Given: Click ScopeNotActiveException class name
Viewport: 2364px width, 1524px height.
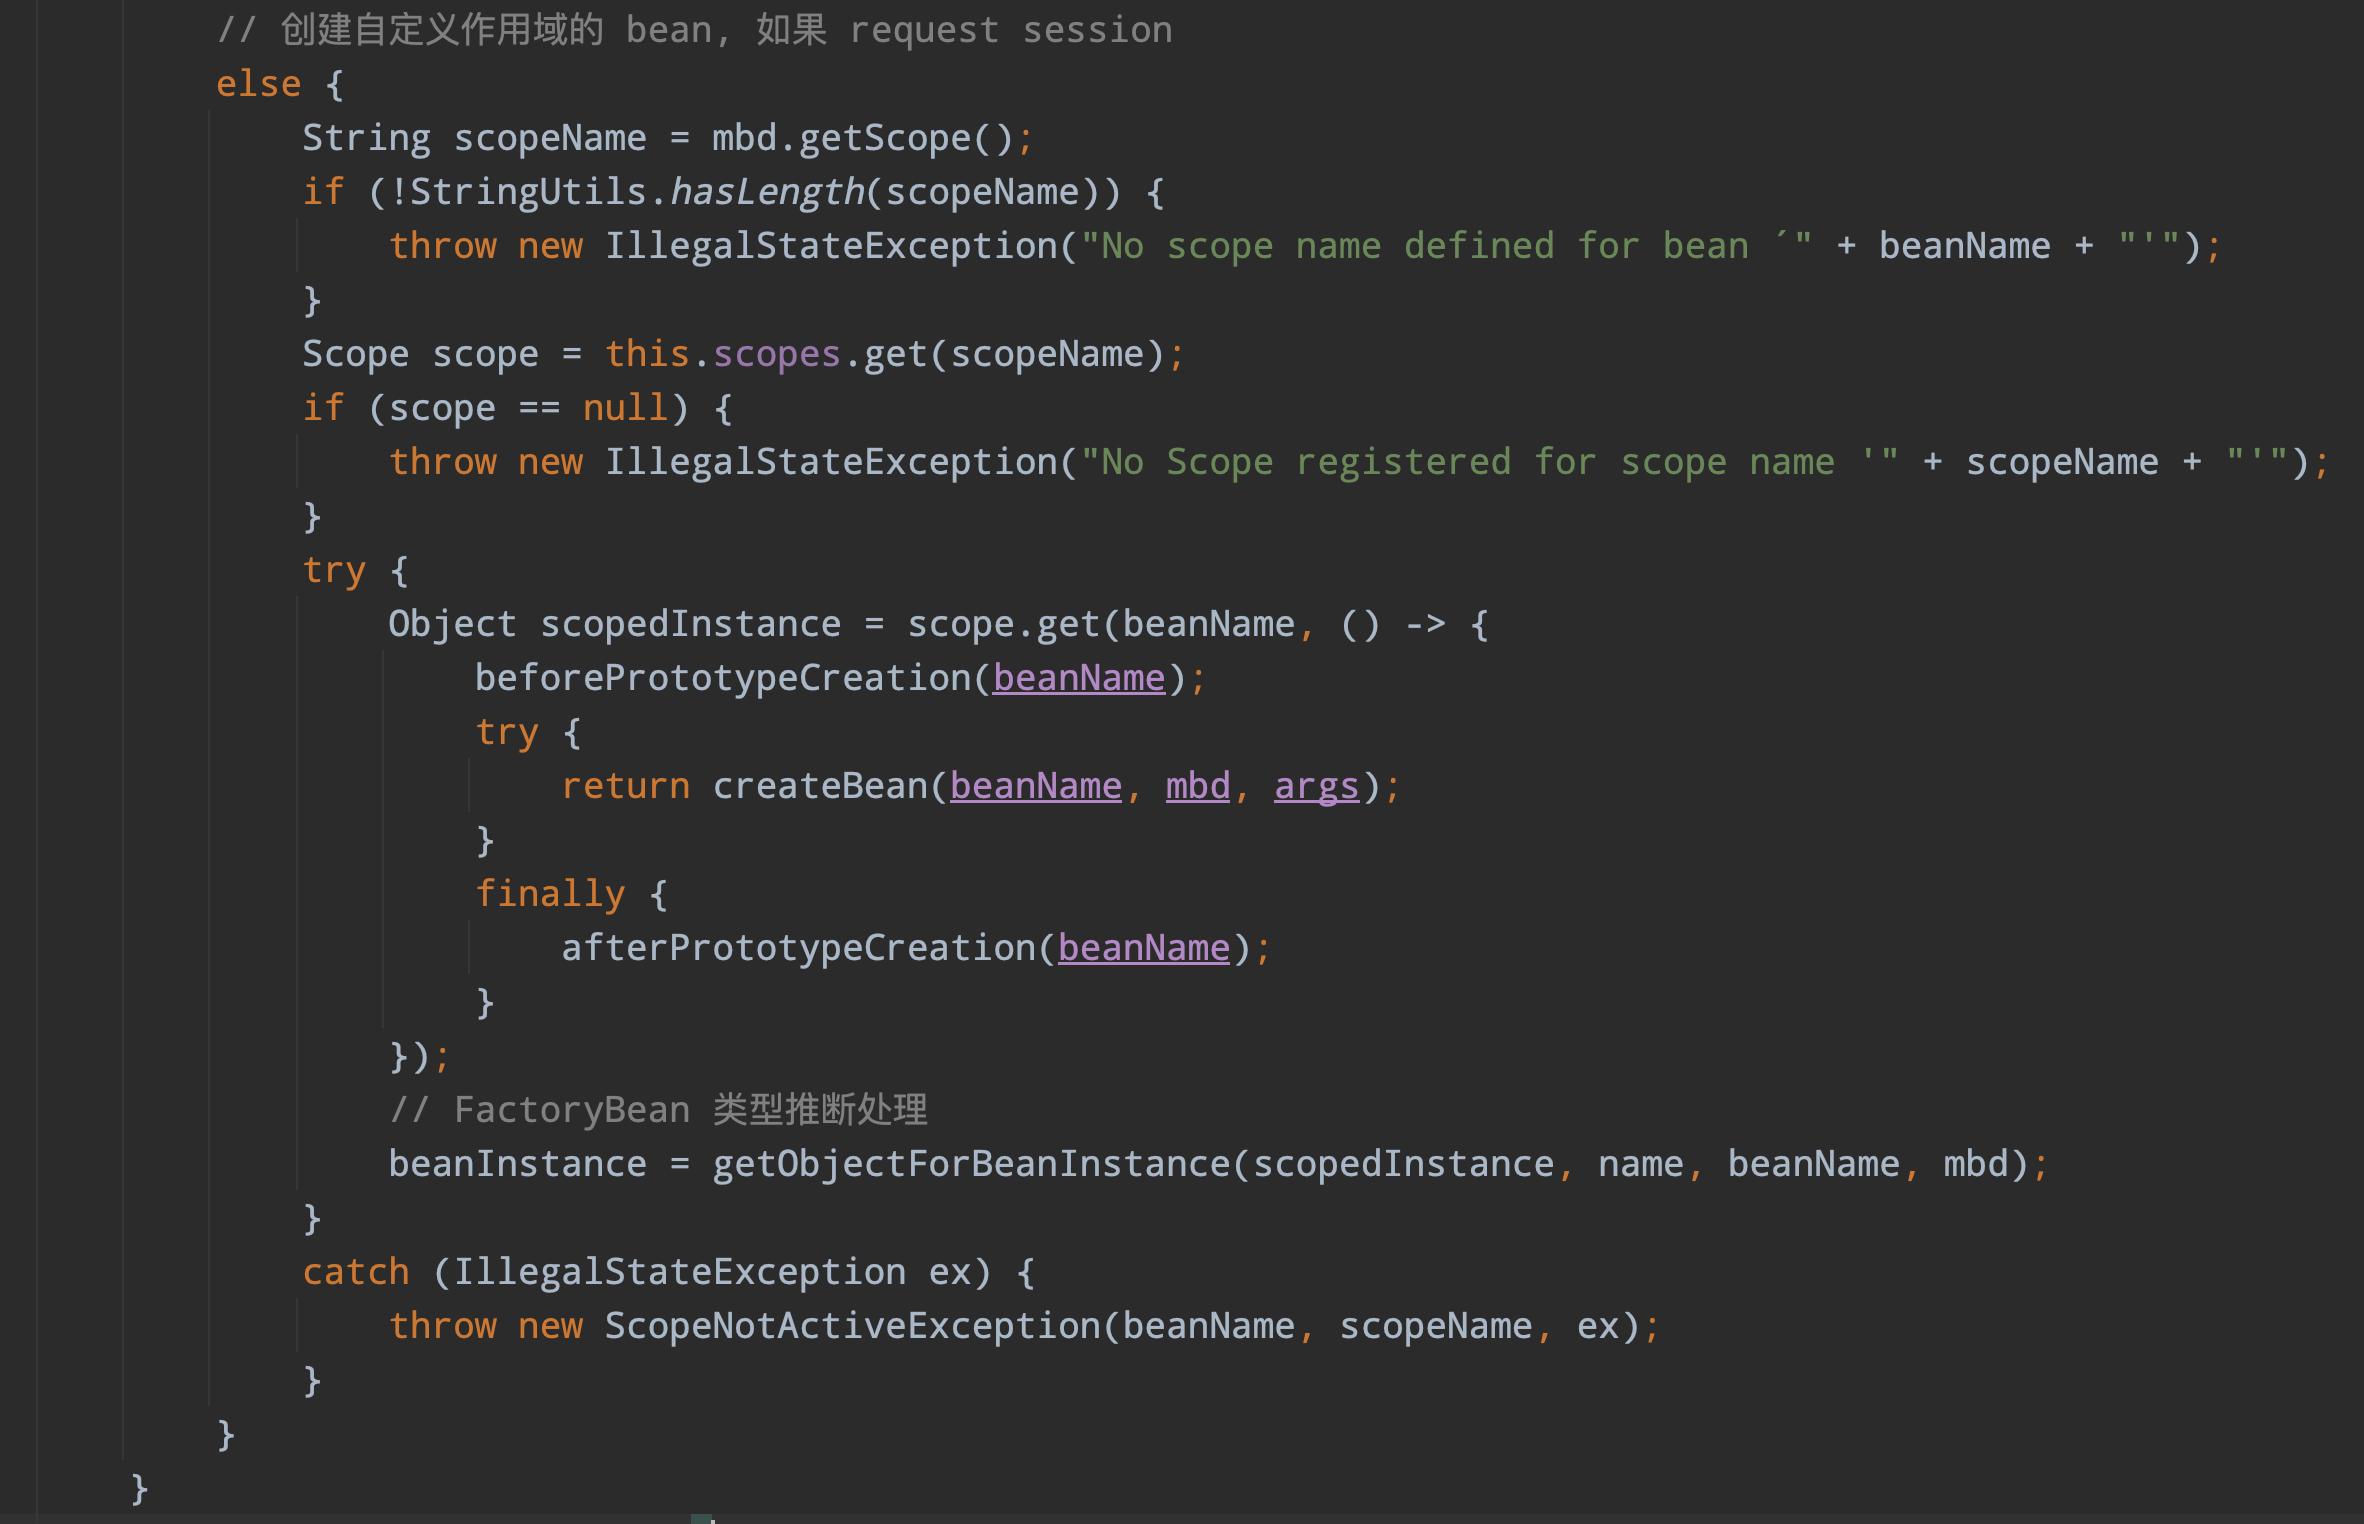Looking at the screenshot, I should click(x=852, y=1326).
